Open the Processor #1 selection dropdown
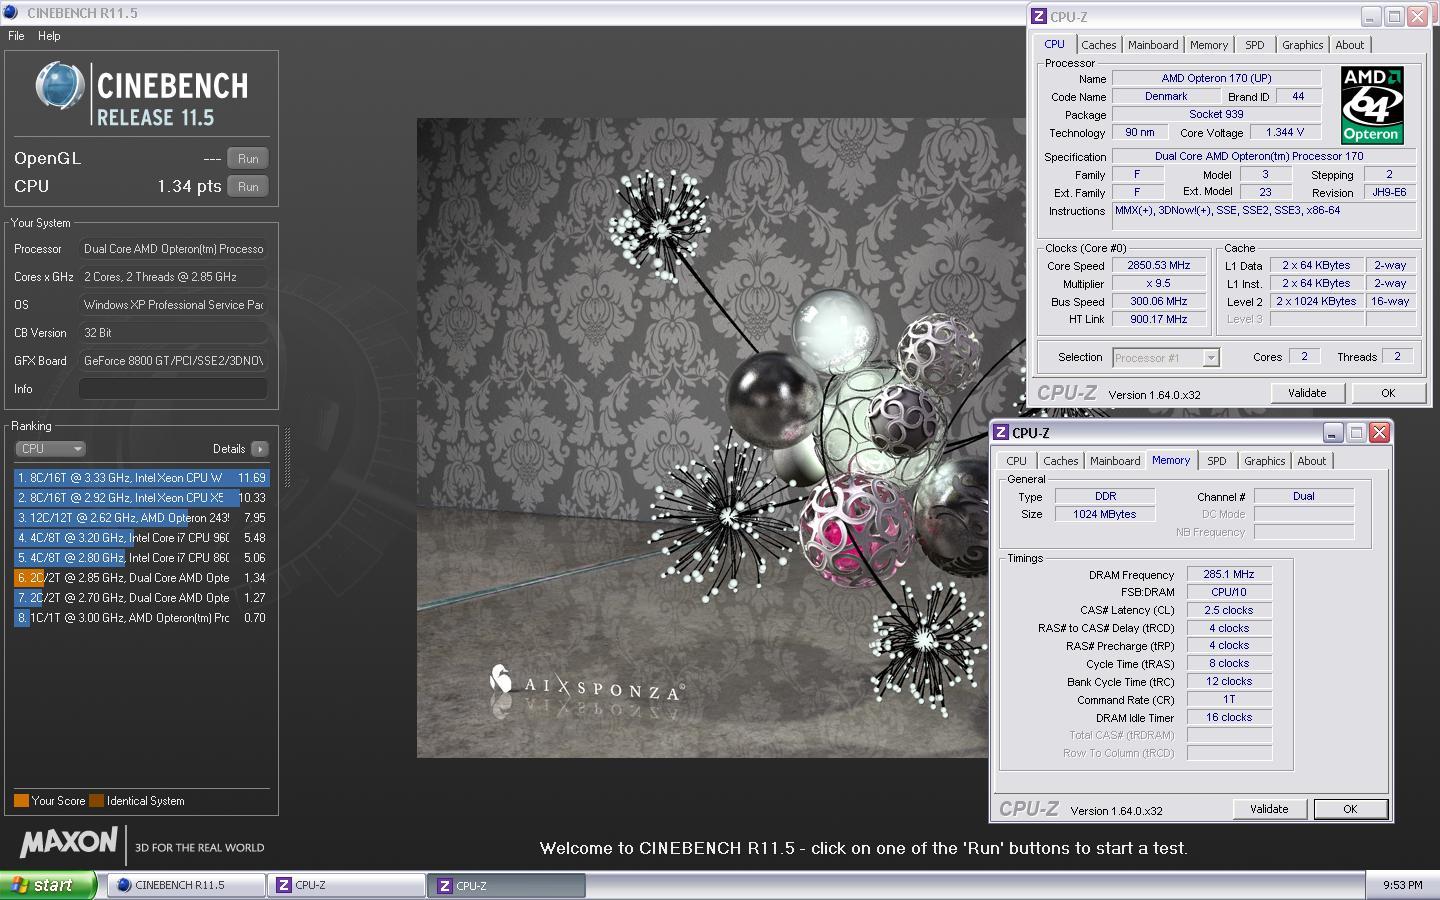Screen dimensions: 1440x900 tap(1165, 358)
